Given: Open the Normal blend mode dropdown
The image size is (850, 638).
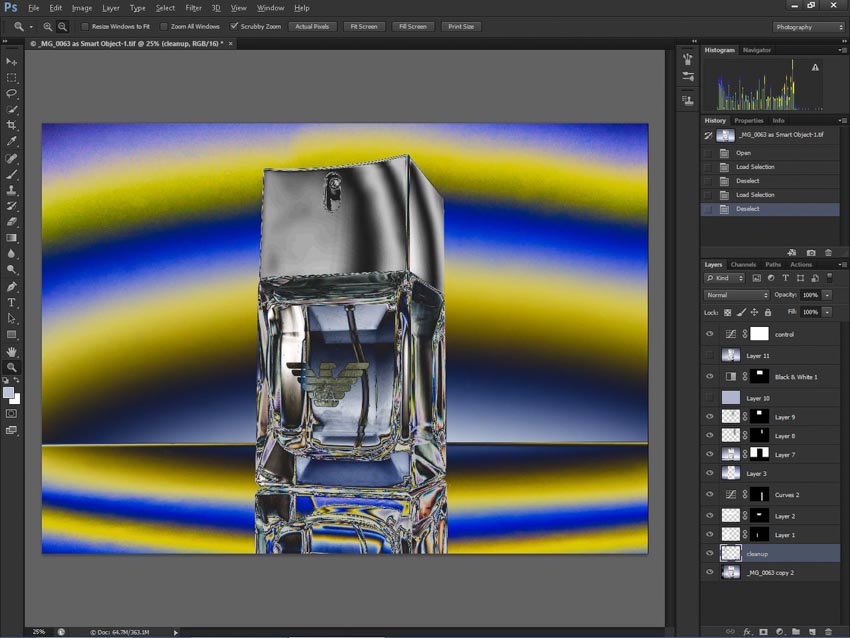Looking at the screenshot, I should click(x=736, y=295).
